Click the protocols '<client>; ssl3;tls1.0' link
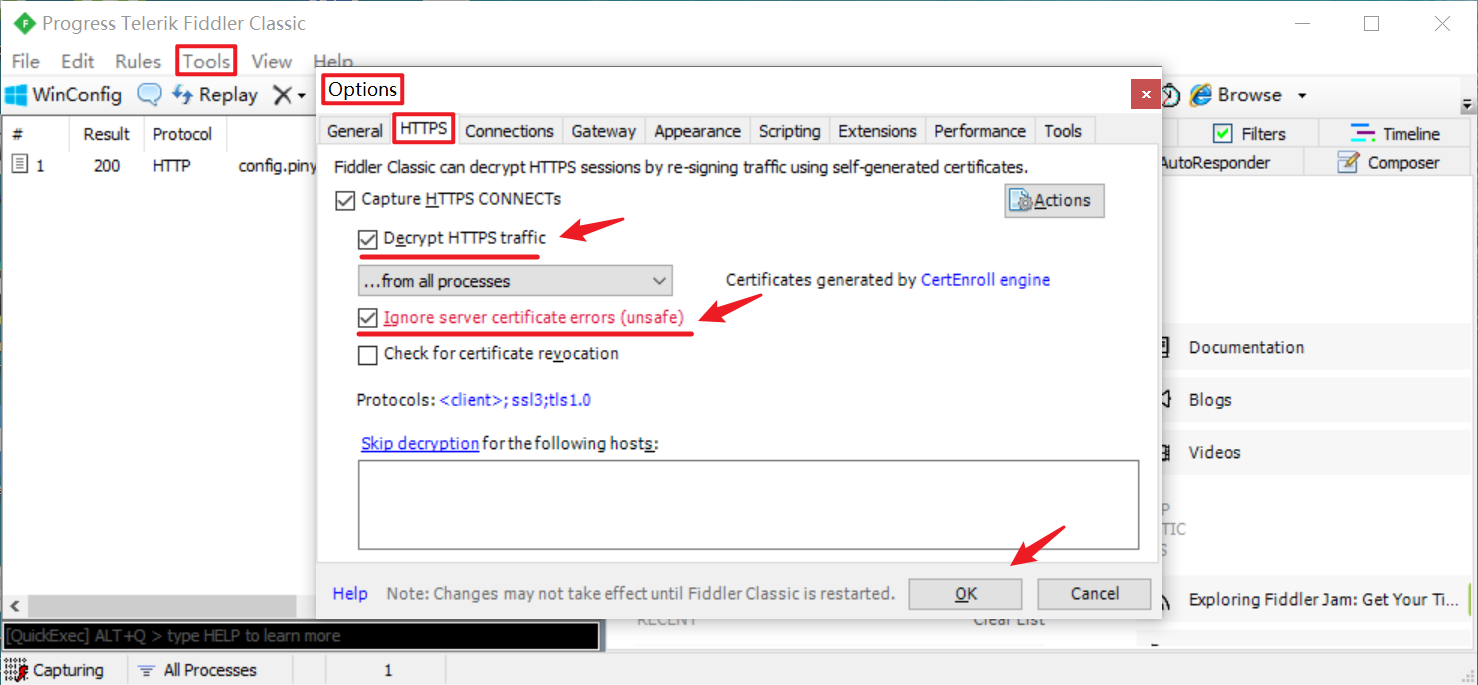Screen dimensions: 1478x685 click(x=515, y=400)
